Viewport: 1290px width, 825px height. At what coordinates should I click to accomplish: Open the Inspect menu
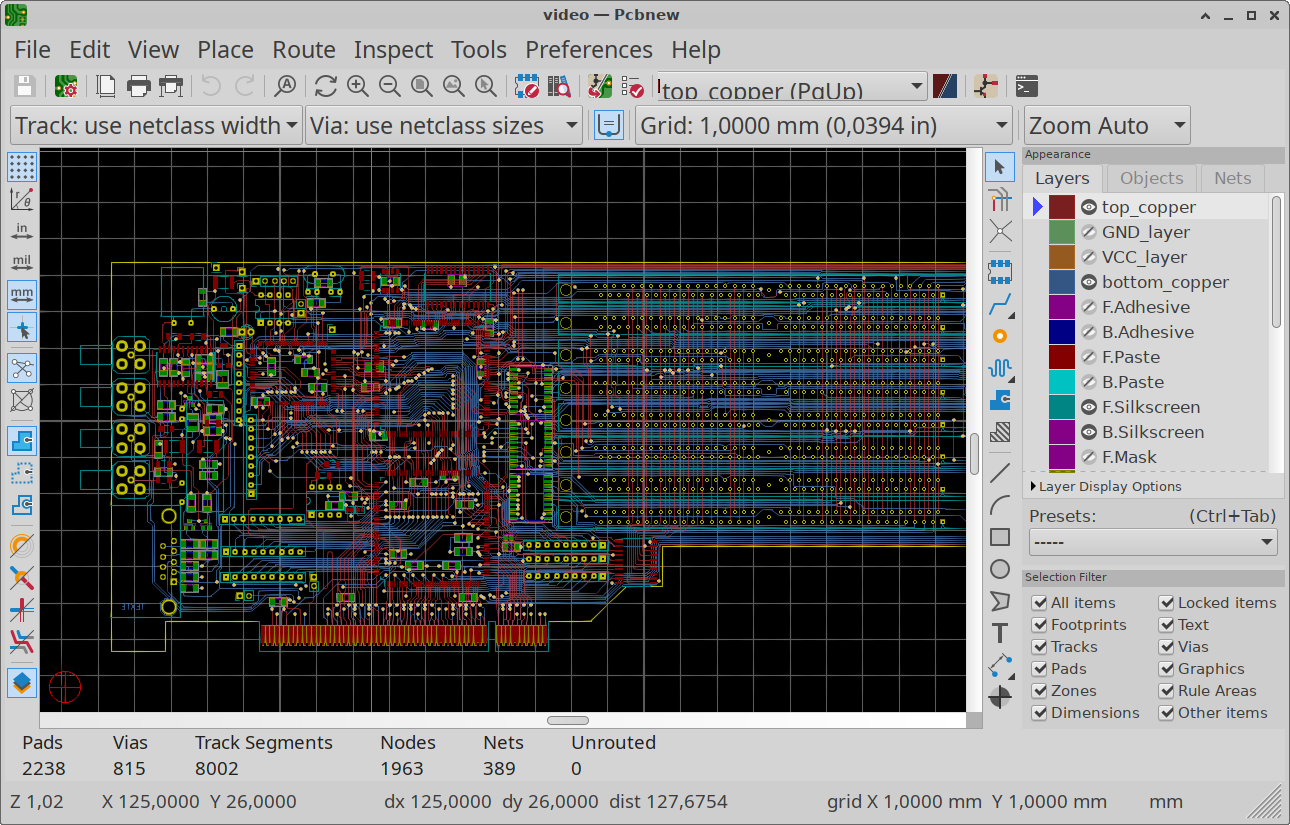point(393,50)
